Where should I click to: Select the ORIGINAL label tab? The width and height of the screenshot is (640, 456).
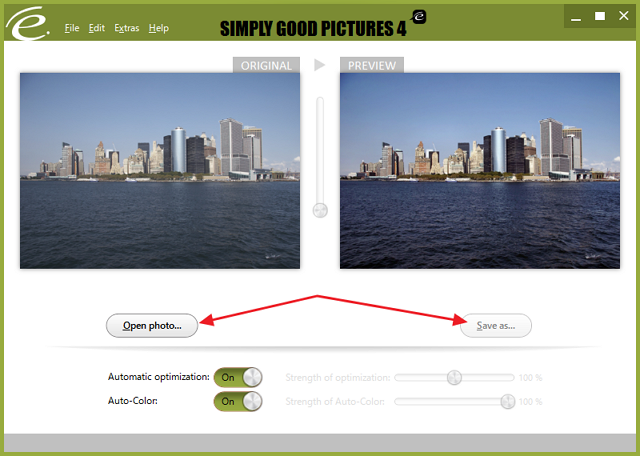coord(266,66)
